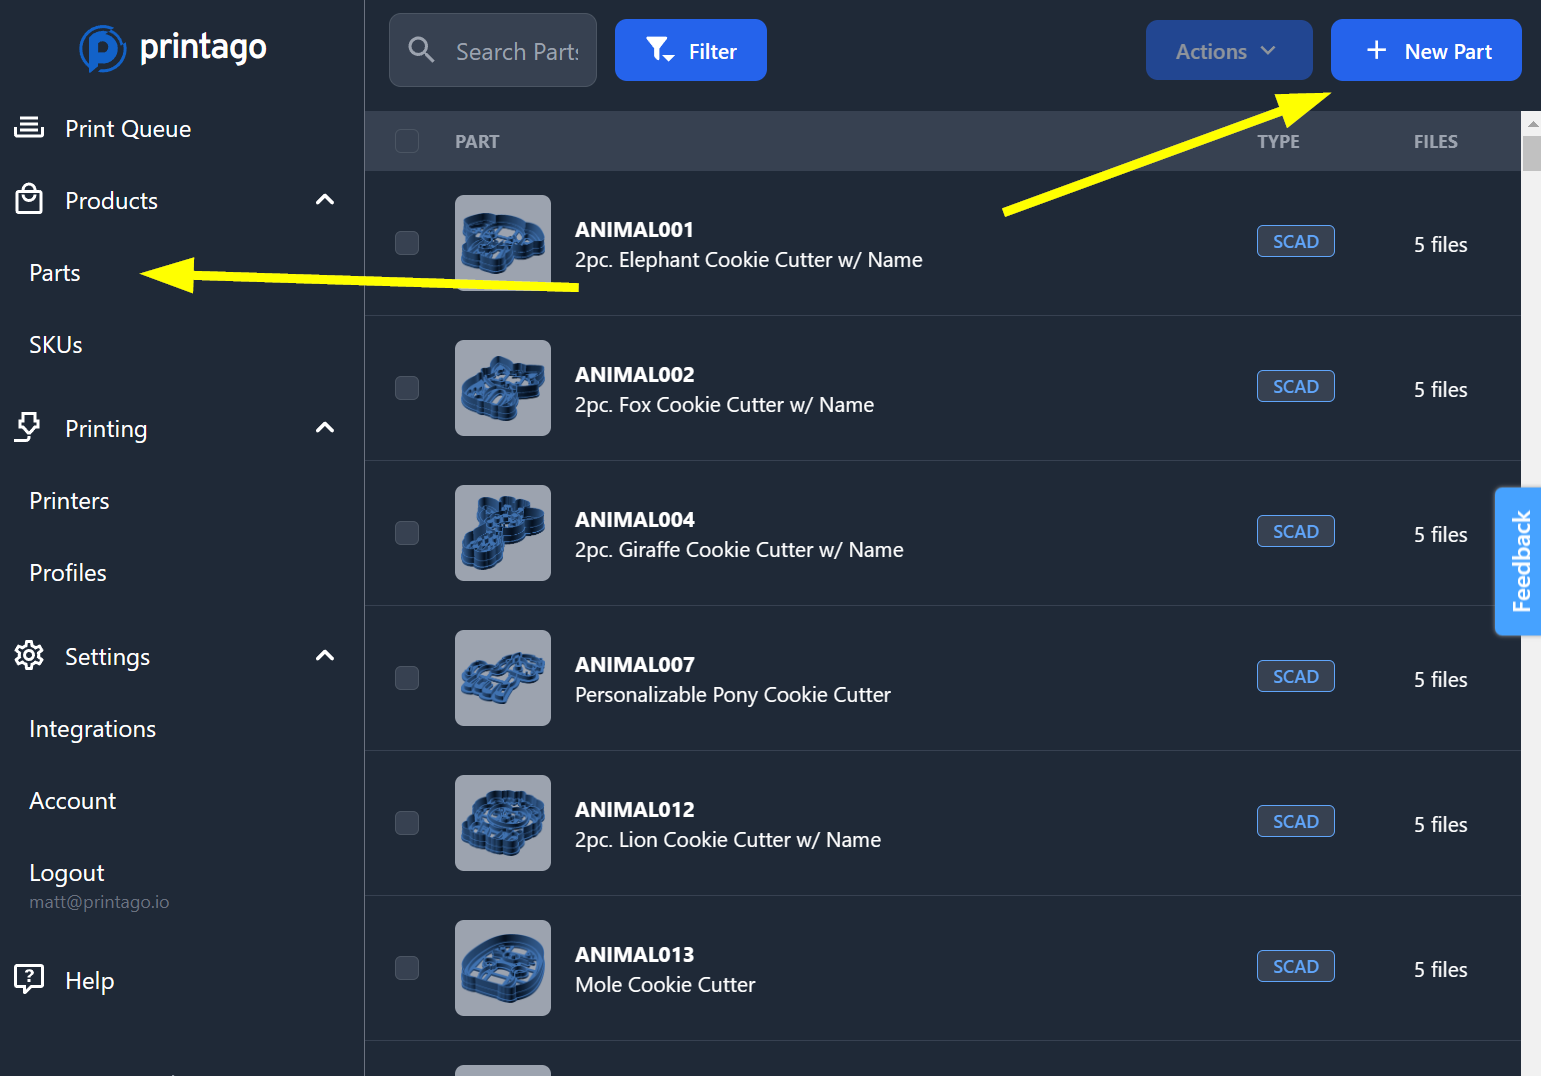1541x1076 pixels.
Task: Open the ANIMAL013 mole cutter thumbnail
Action: coord(503,968)
